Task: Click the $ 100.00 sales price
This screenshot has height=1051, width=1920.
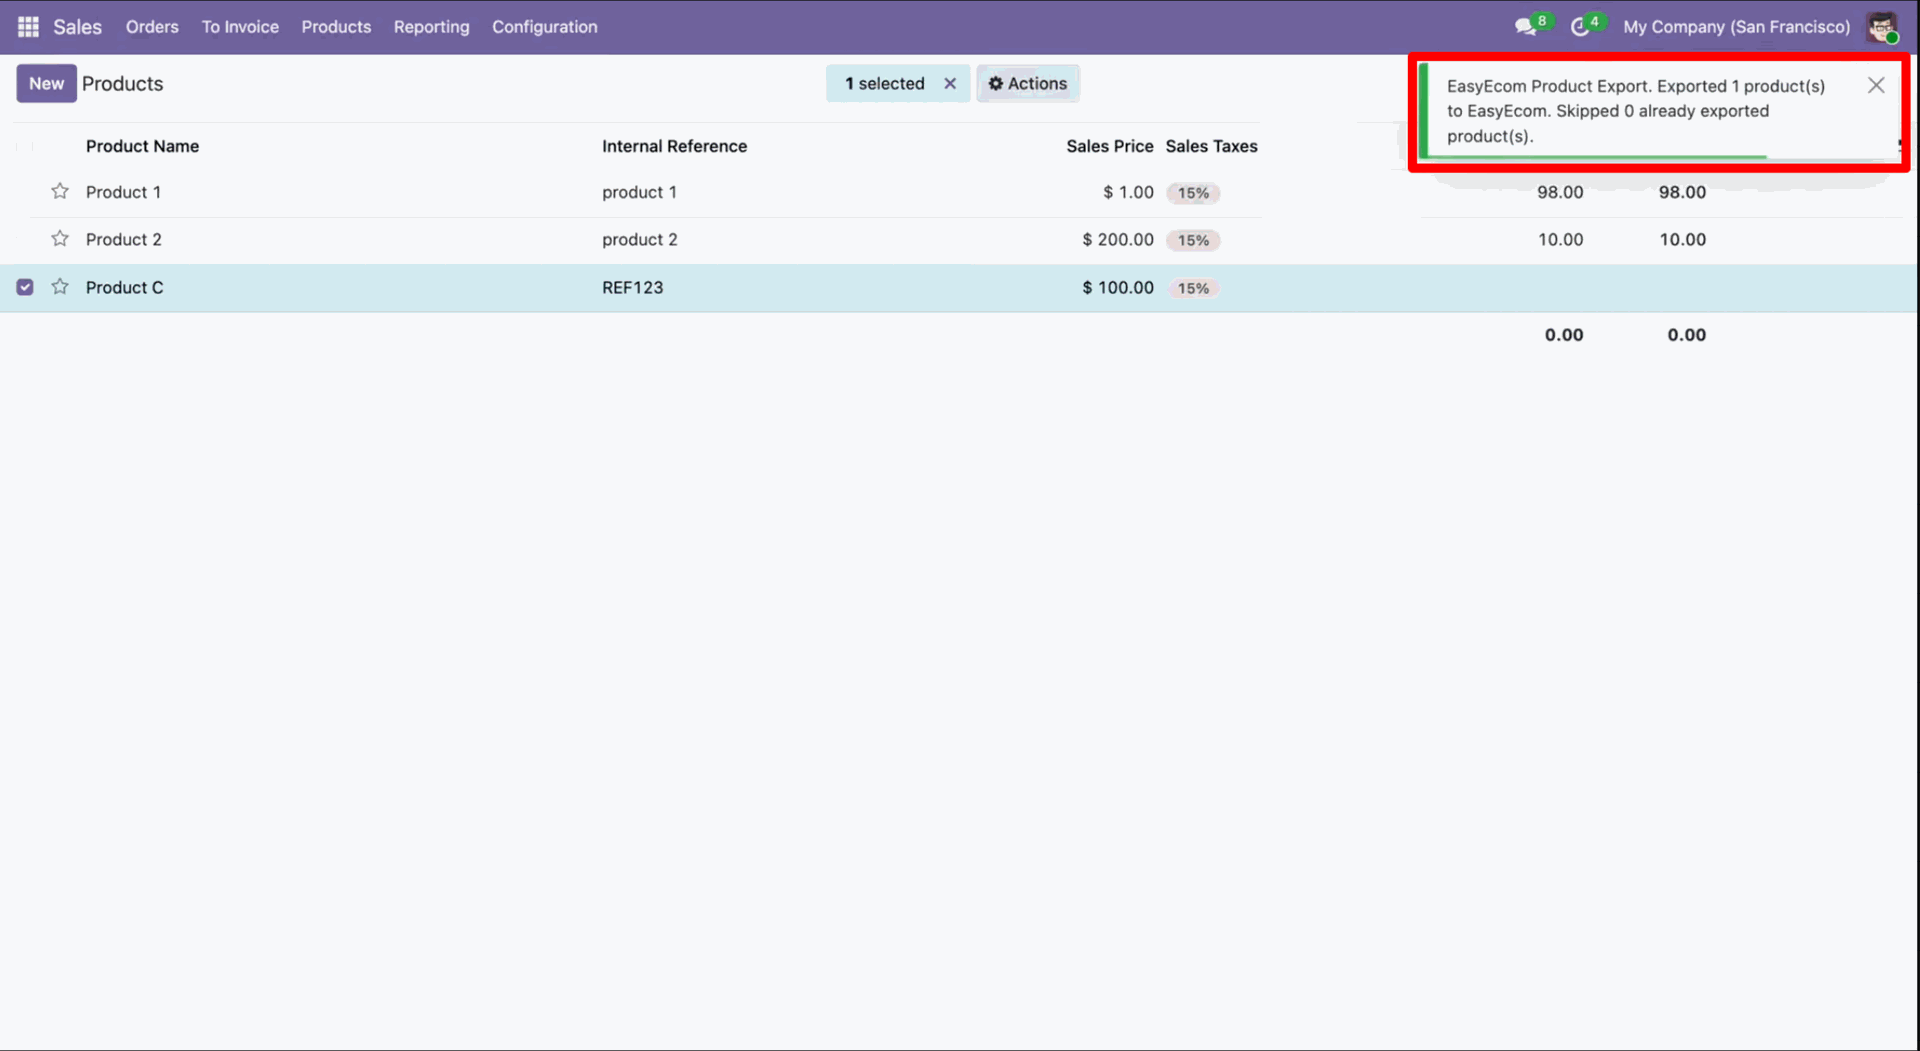Action: (x=1117, y=288)
